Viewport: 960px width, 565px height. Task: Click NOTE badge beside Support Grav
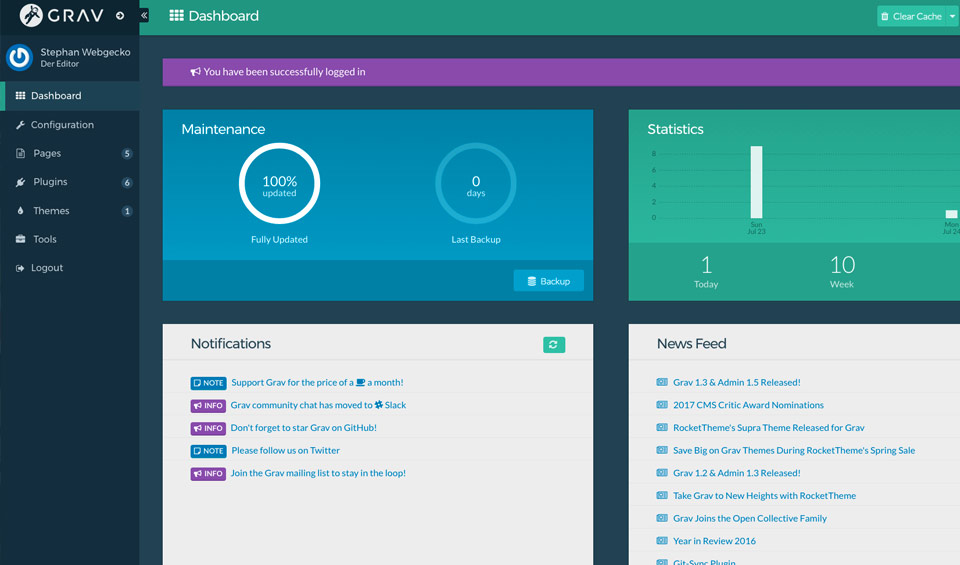pos(208,383)
